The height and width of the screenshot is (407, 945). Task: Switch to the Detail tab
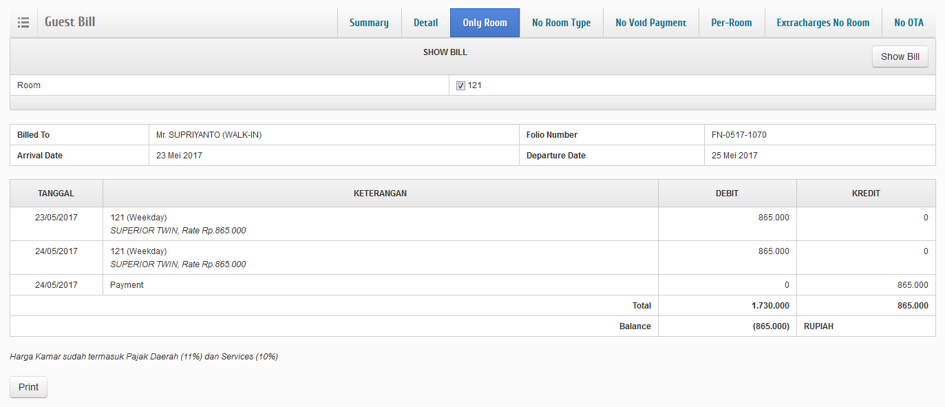pyautogui.click(x=426, y=22)
